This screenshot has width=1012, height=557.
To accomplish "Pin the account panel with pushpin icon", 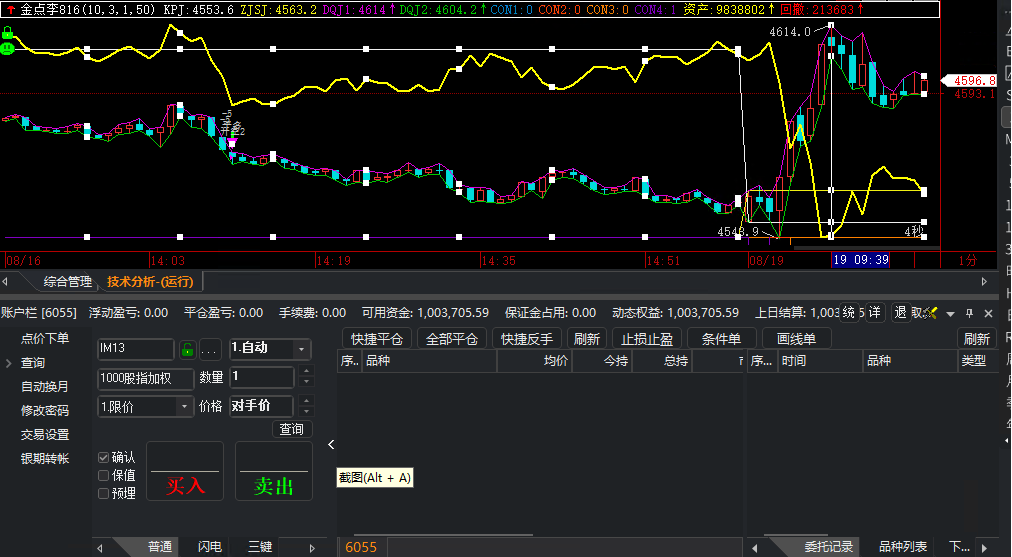I will [969, 313].
